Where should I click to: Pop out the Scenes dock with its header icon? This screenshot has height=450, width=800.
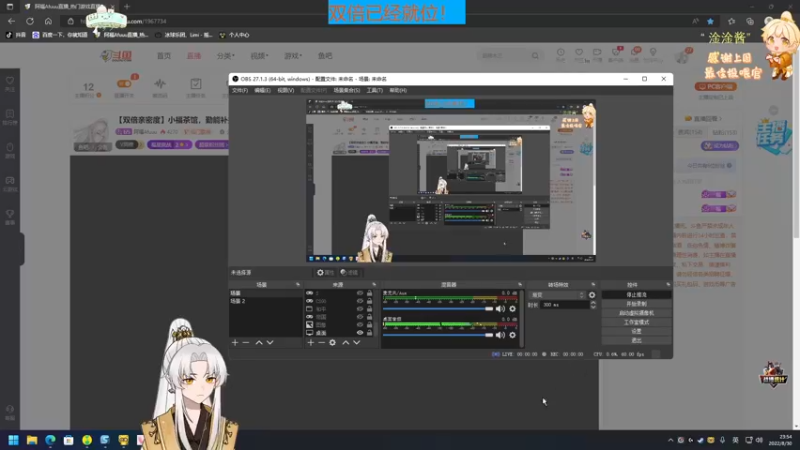(x=297, y=285)
